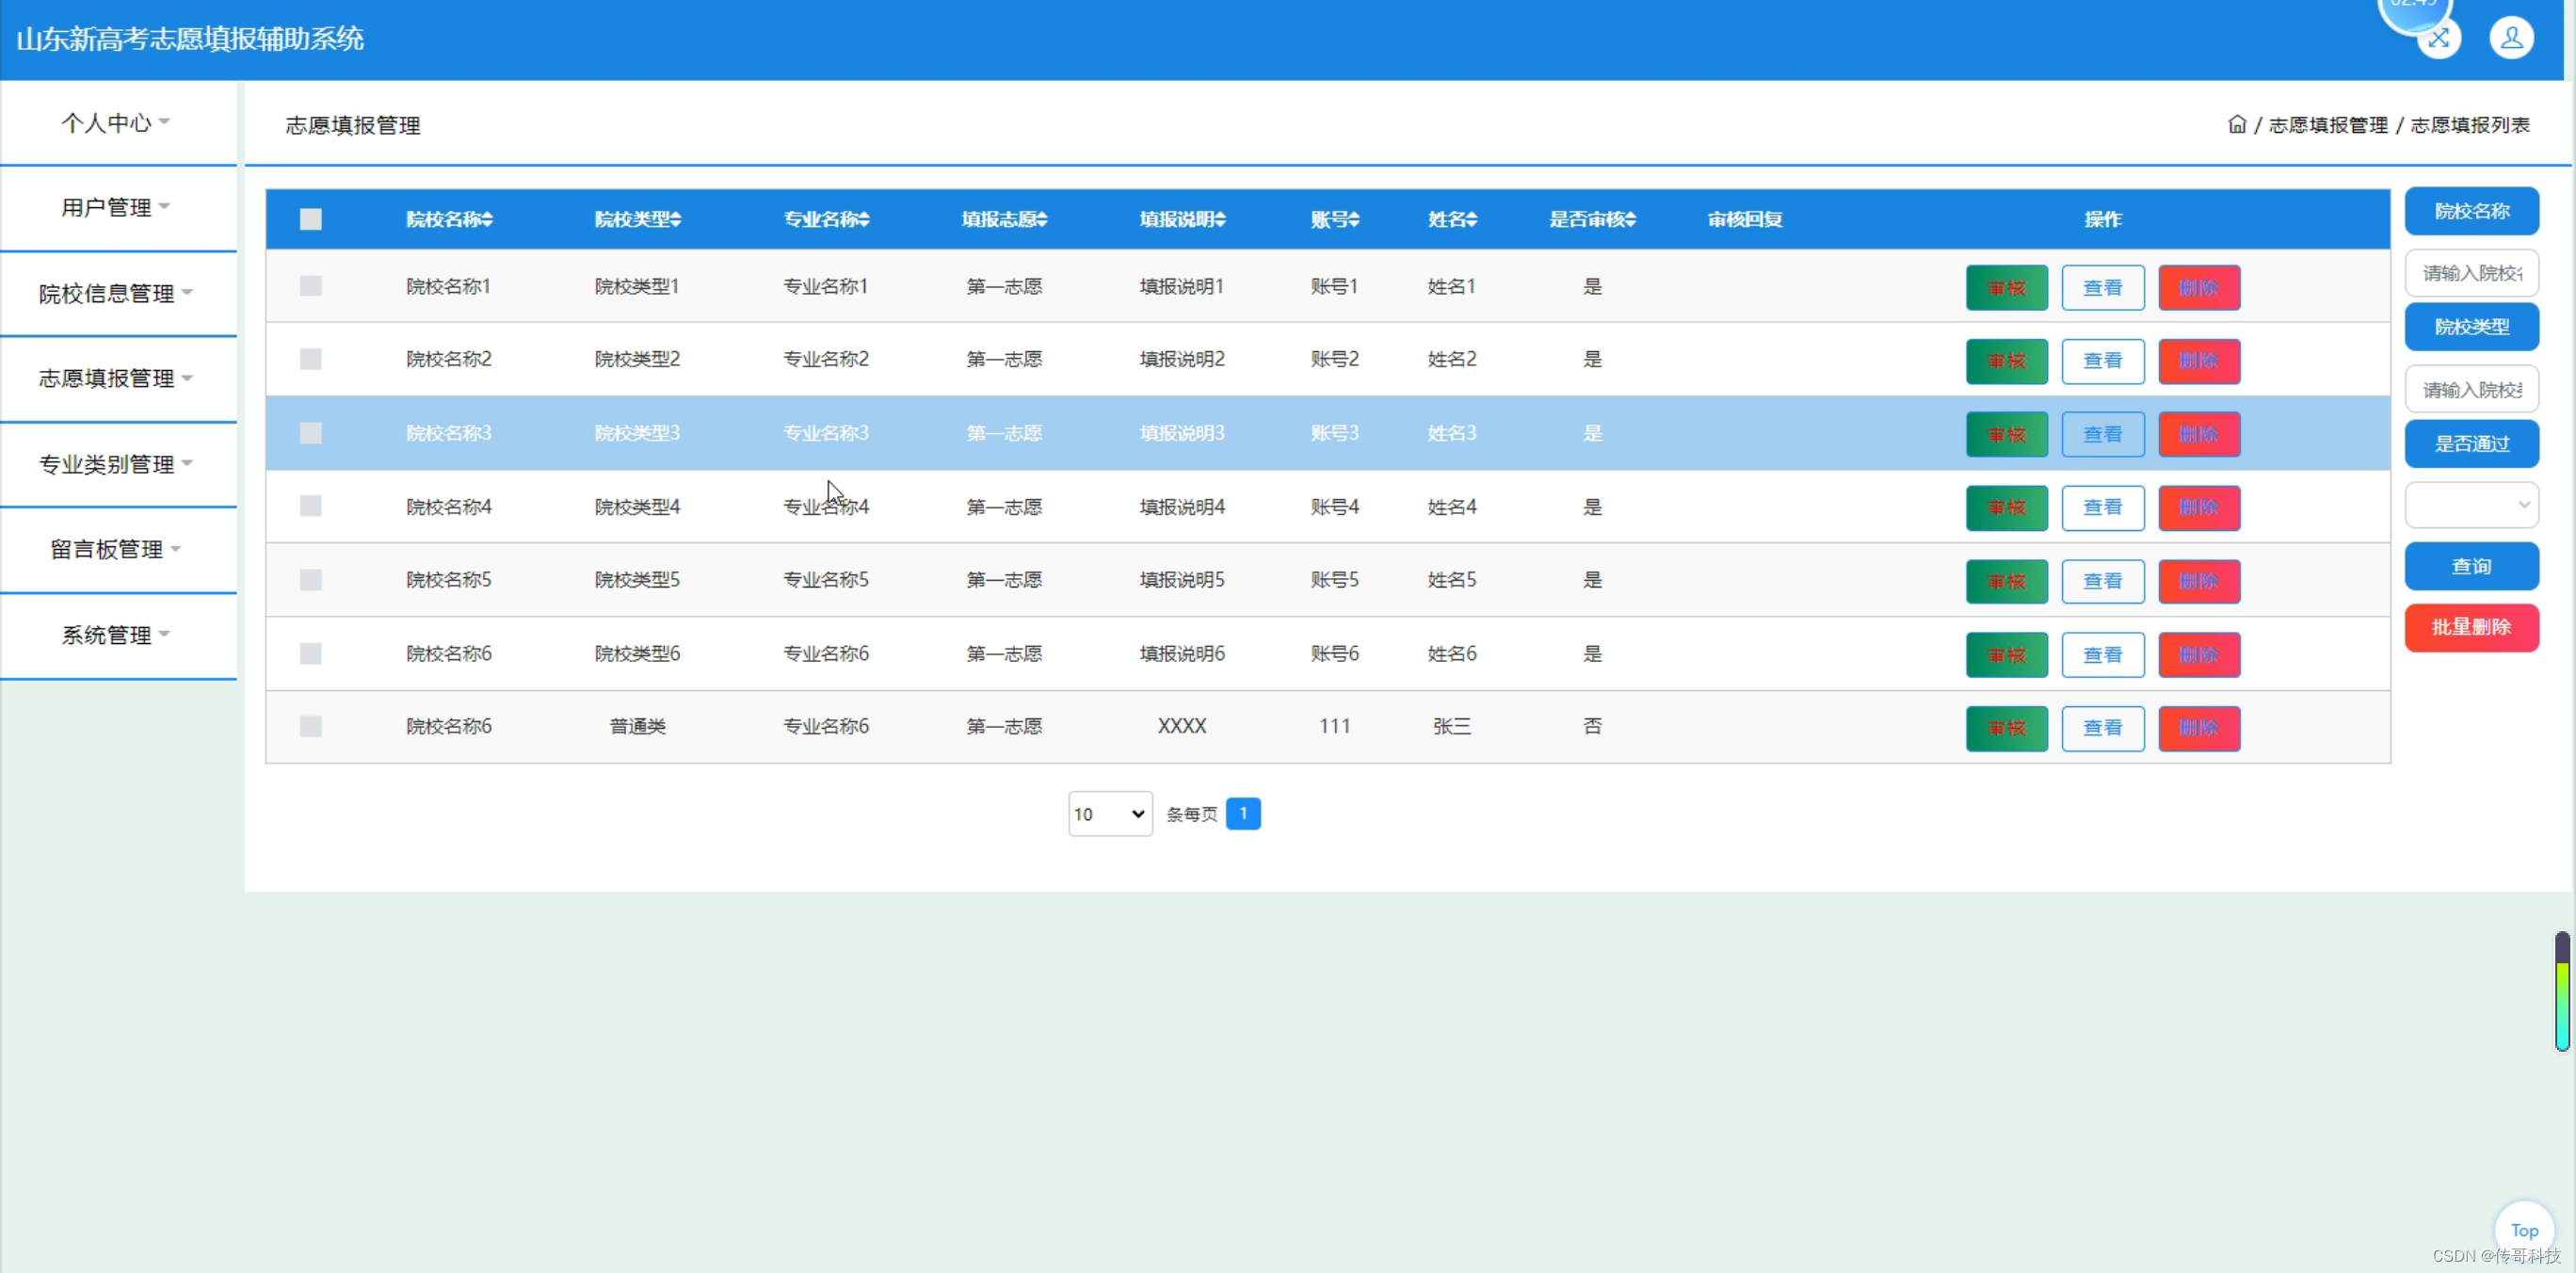Click the vertical scrollbar on the right edge

(2561, 990)
